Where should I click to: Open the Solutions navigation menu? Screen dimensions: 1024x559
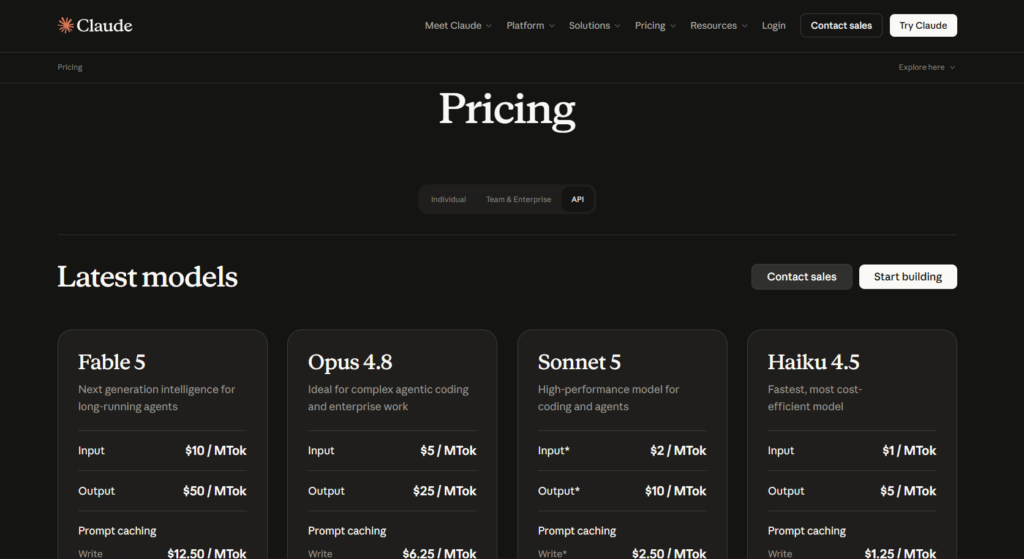[x=594, y=25]
